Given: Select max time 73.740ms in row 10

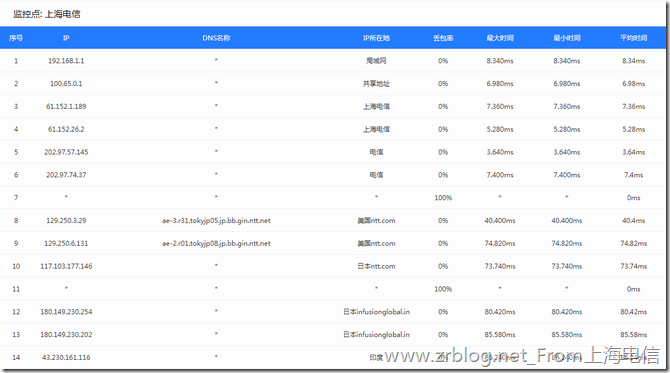Looking at the screenshot, I should pos(500,266).
